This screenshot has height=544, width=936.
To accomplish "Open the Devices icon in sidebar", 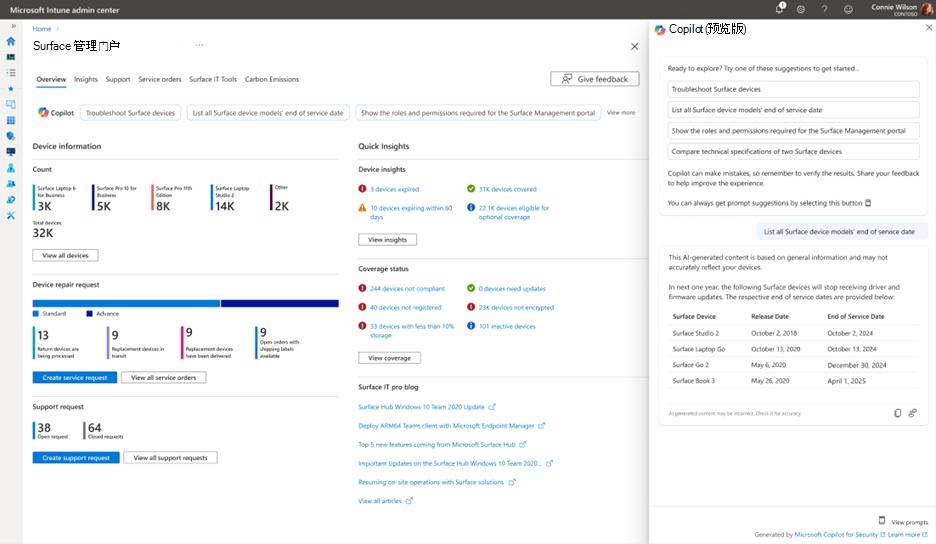I will coord(11,105).
